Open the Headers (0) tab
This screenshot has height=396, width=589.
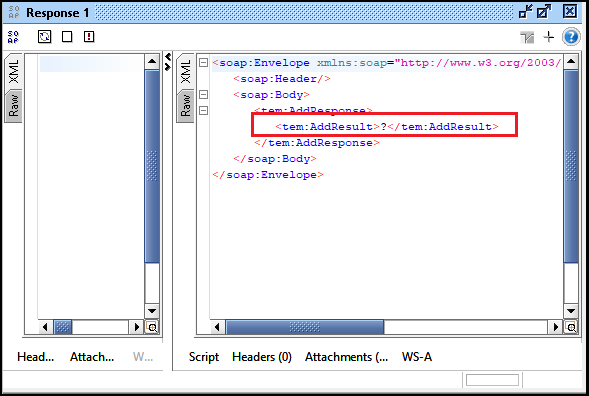tap(262, 357)
